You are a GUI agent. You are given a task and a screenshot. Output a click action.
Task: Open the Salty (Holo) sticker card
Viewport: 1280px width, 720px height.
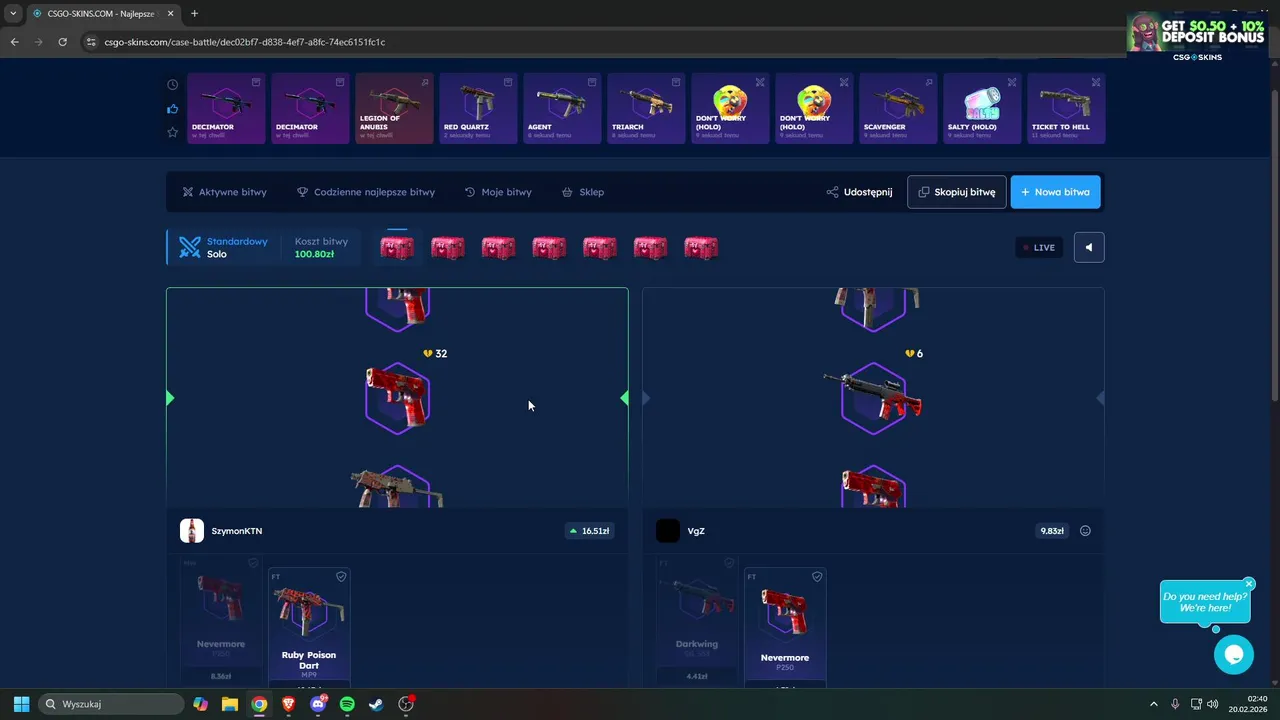tap(982, 108)
